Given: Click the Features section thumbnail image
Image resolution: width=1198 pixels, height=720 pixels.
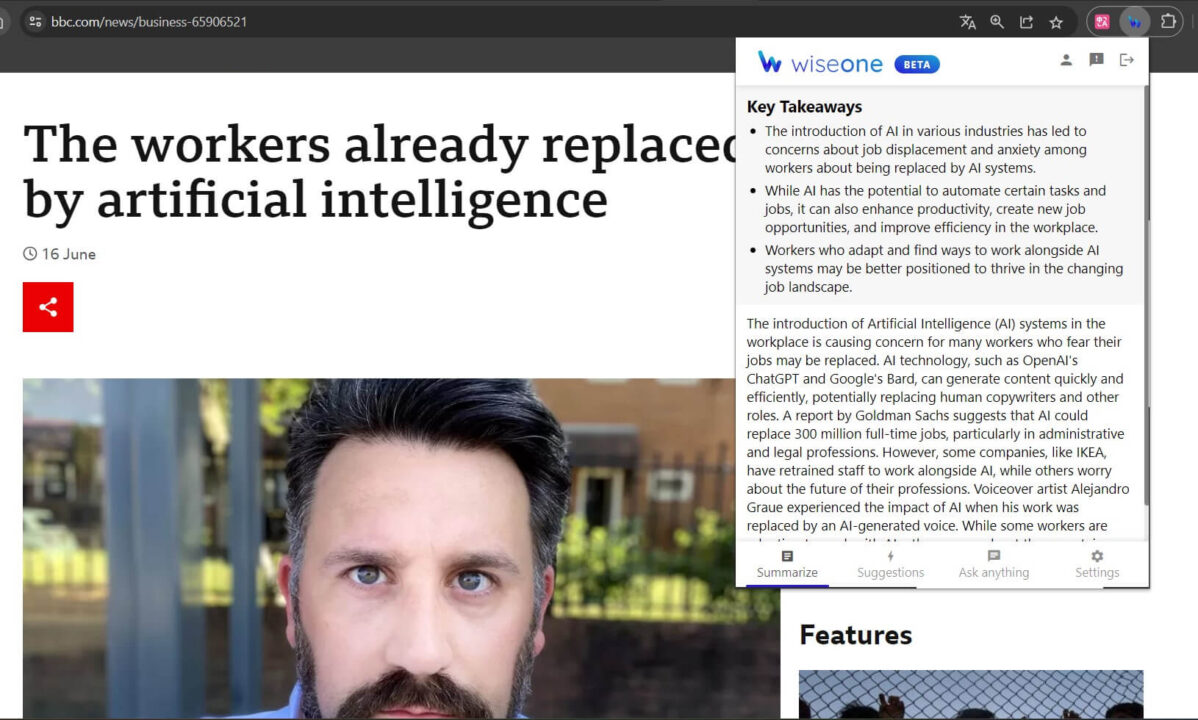Looking at the screenshot, I should coord(970,694).
